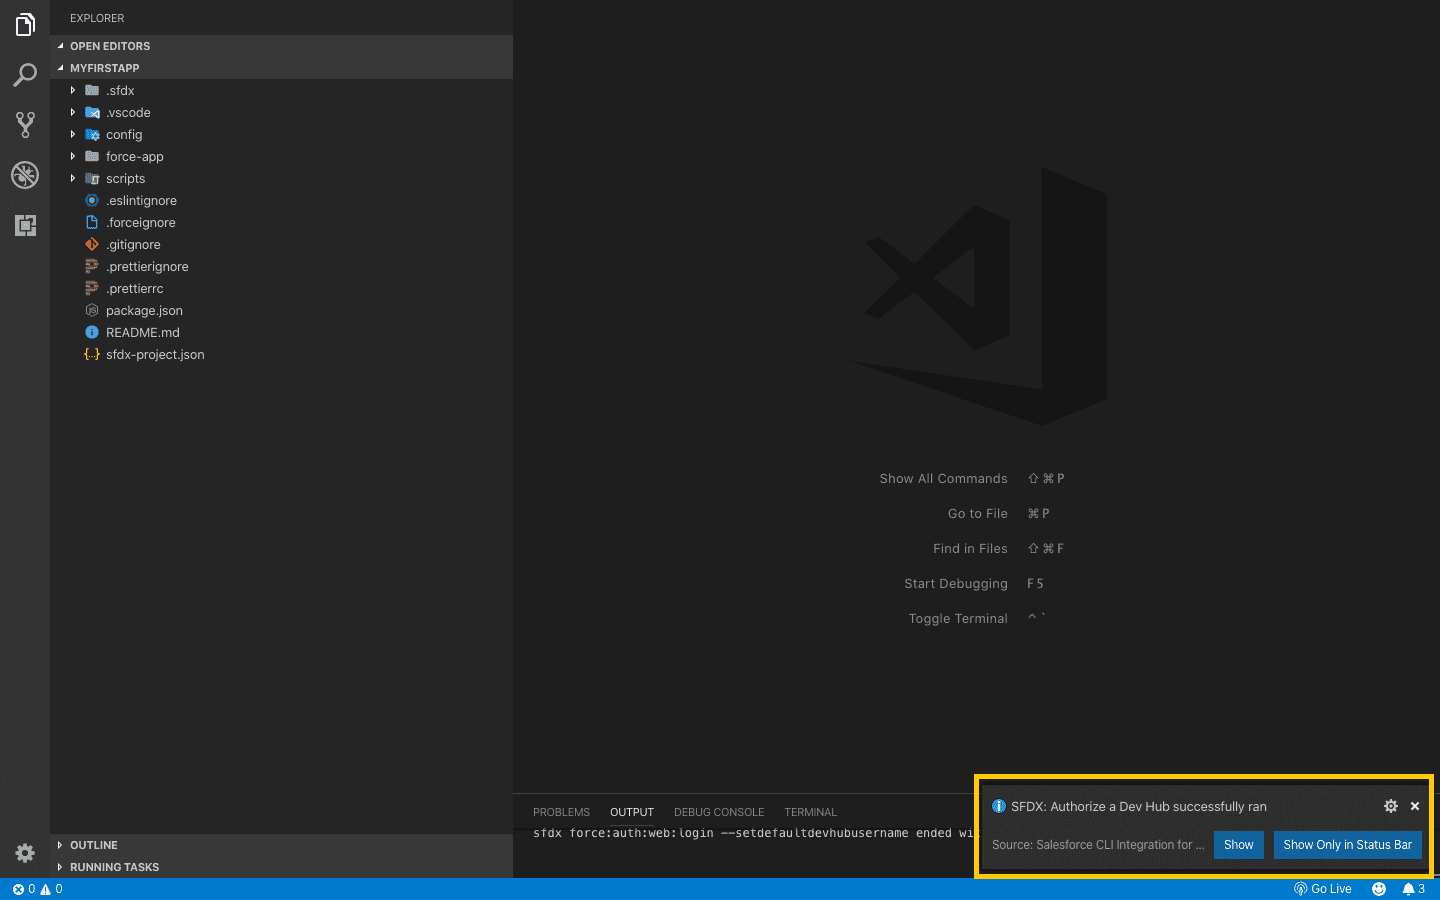Click the package.json file icon
Screen dimensions: 1440x900
tap(92, 310)
